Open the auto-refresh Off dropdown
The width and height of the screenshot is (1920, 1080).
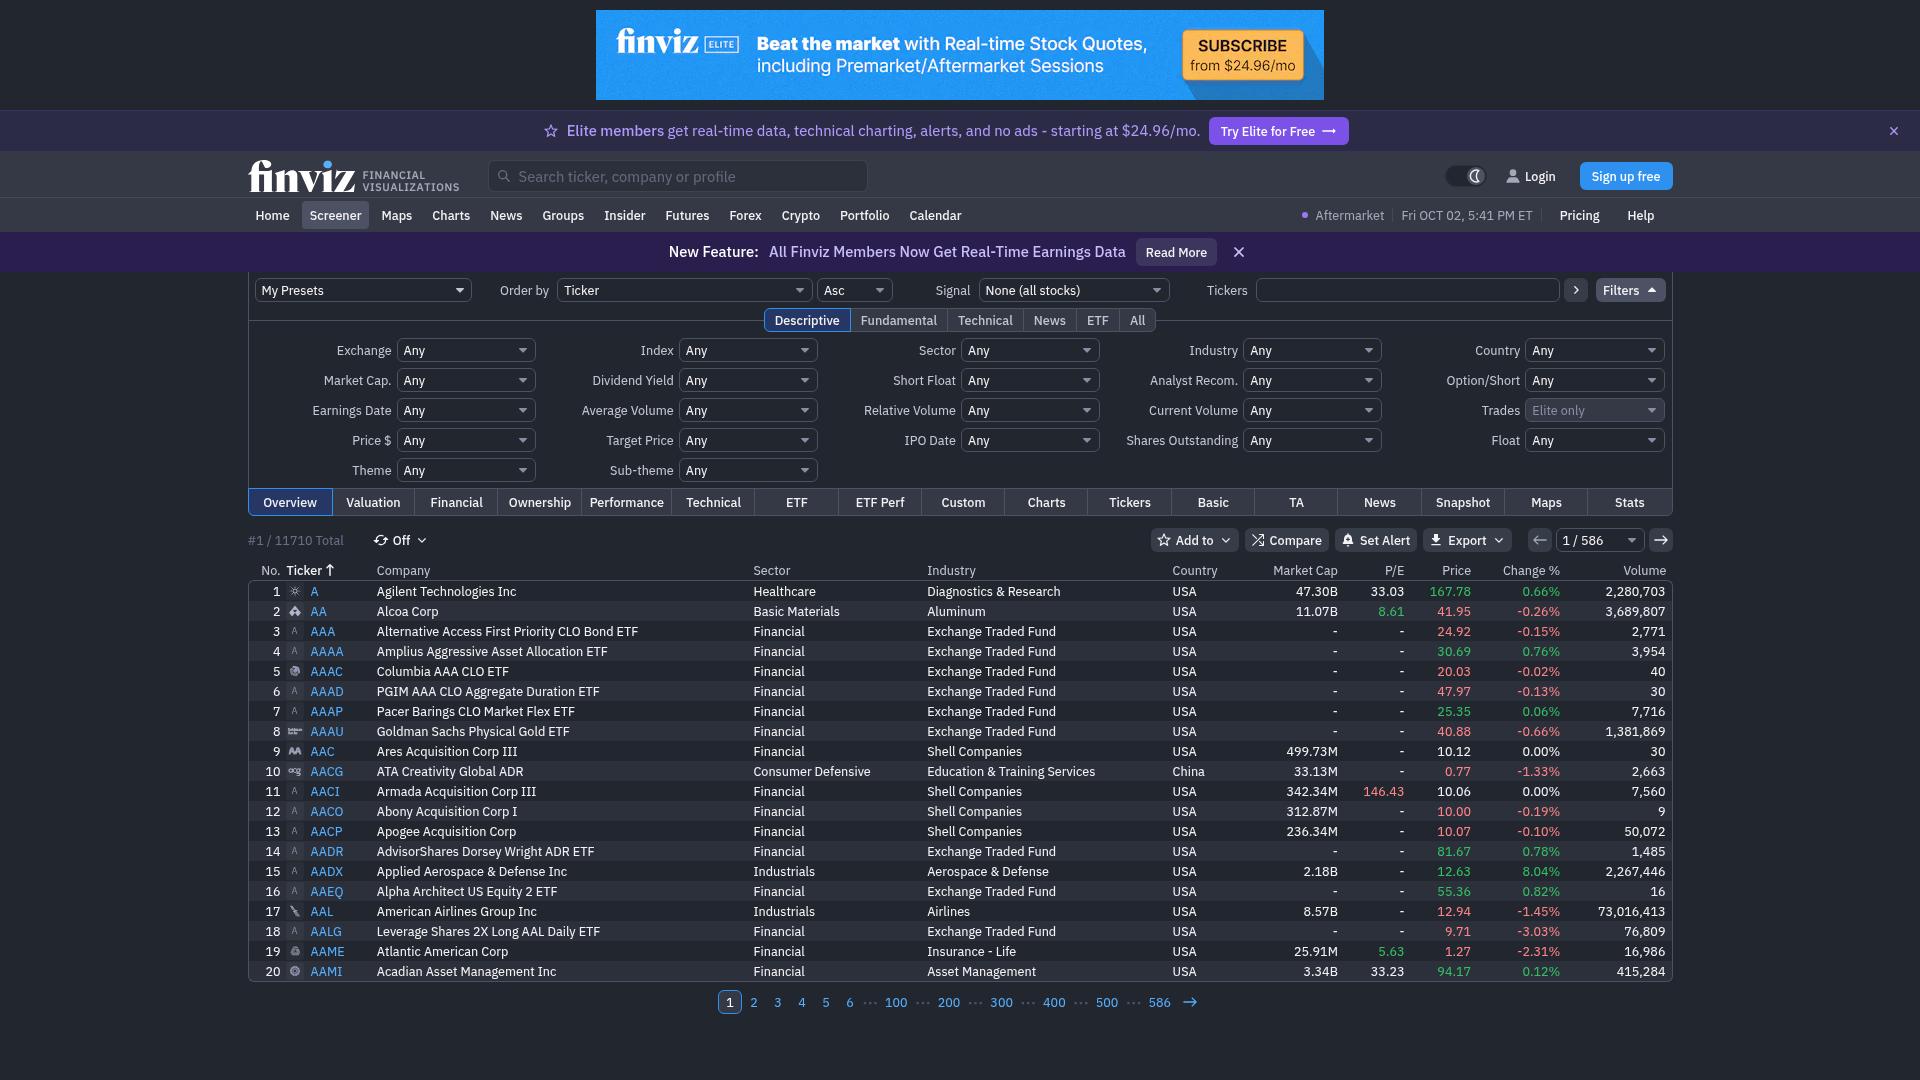400,540
